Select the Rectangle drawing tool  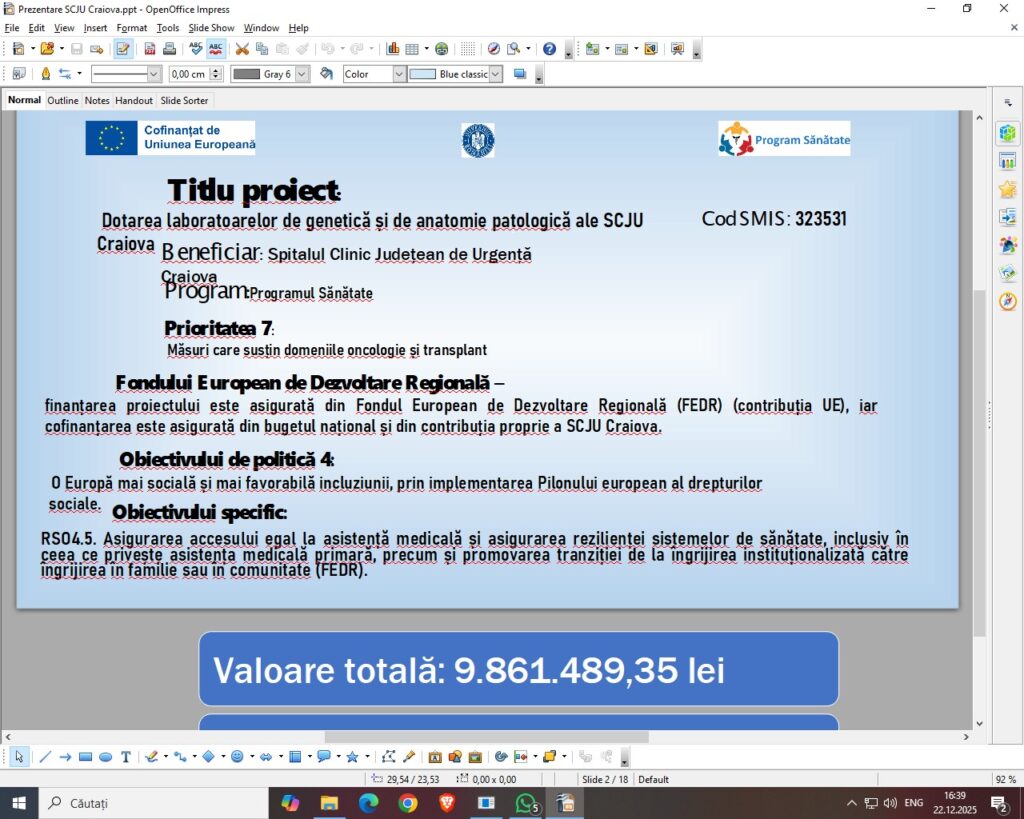(x=85, y=757)
